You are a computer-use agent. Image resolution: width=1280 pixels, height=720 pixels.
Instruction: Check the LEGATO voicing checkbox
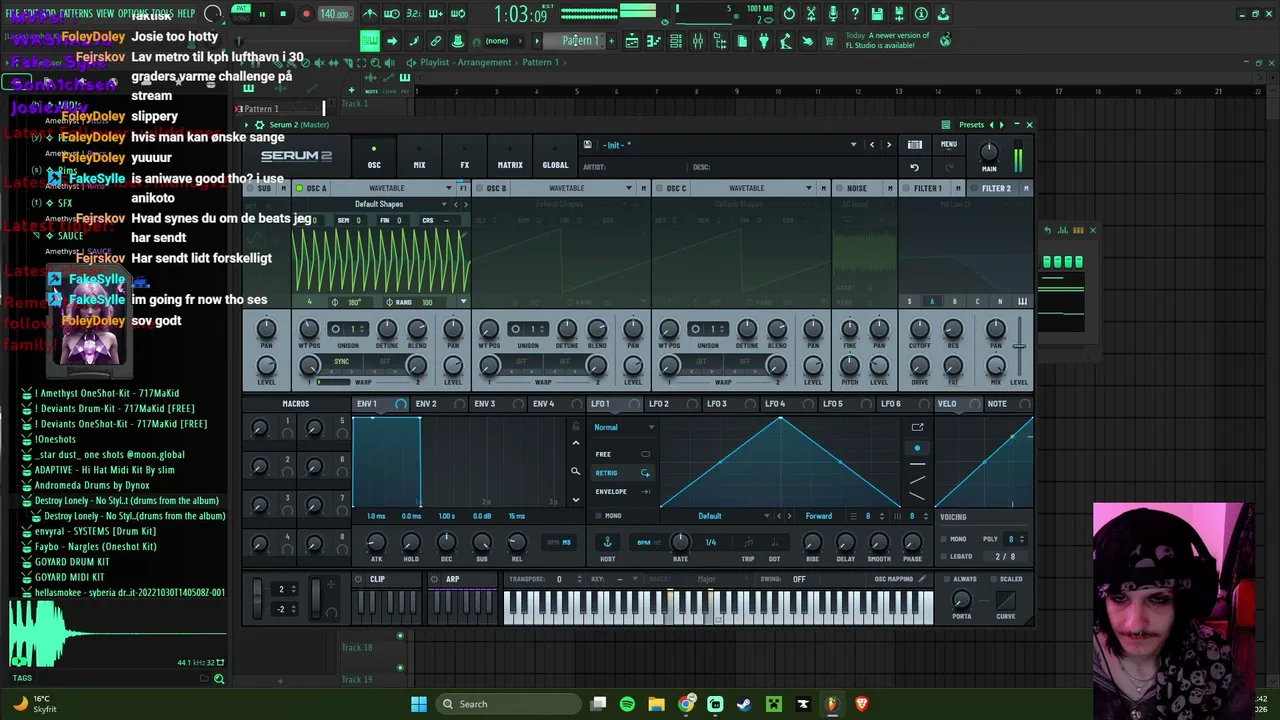click(x=943, y=557)
